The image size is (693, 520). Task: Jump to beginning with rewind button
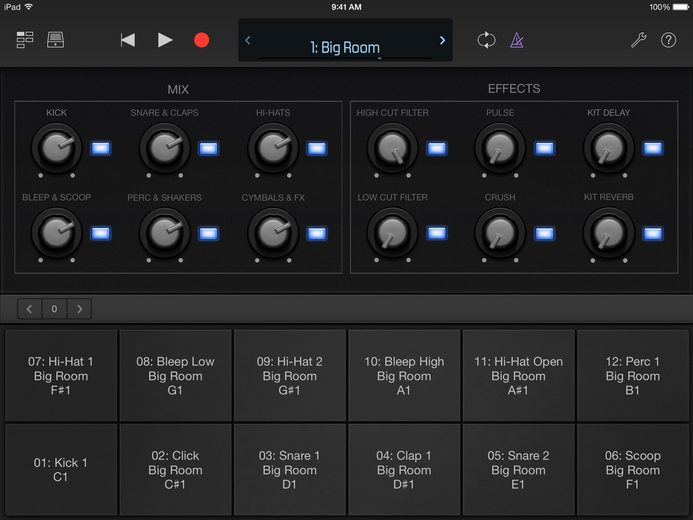click(x=128, y=40)
